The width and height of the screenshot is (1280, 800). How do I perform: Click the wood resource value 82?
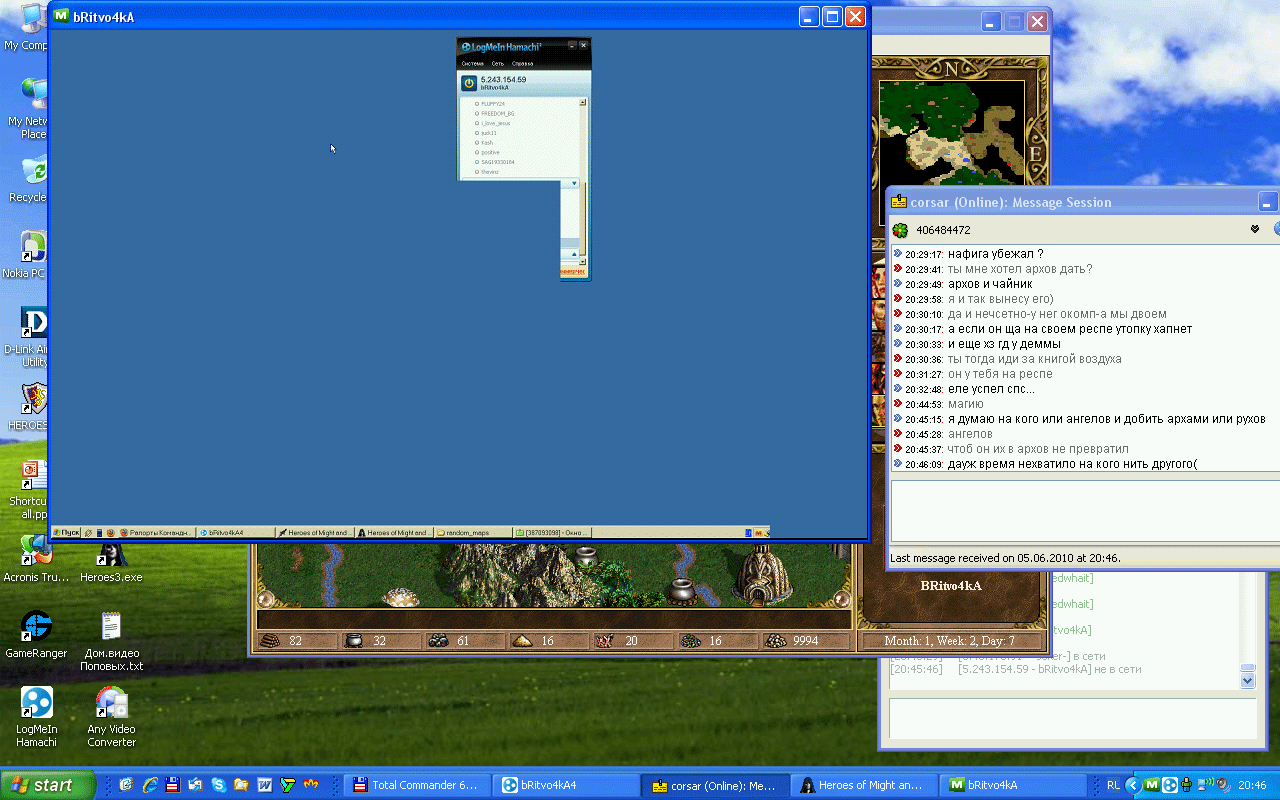pyautogui.click(x=295, y=641)
